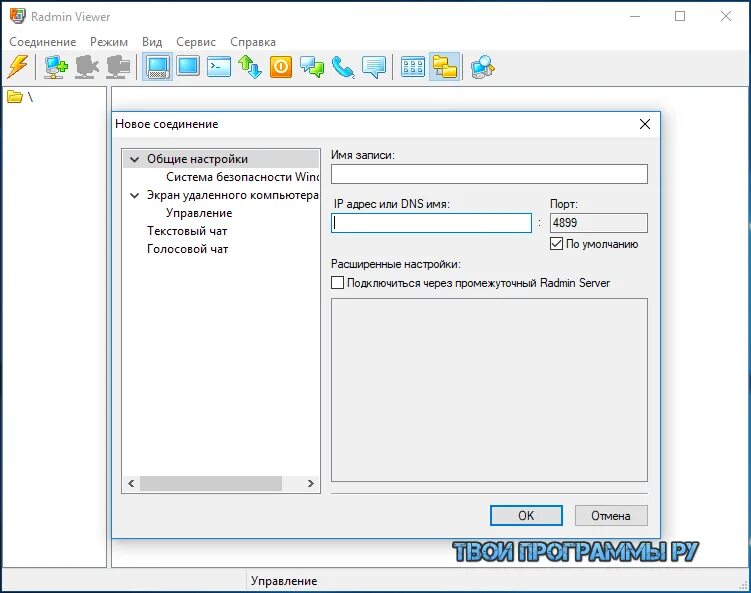Screen dimensions: 751x593
Task: Collapse the Общие настройки tree node
Action: click(135, 159)
